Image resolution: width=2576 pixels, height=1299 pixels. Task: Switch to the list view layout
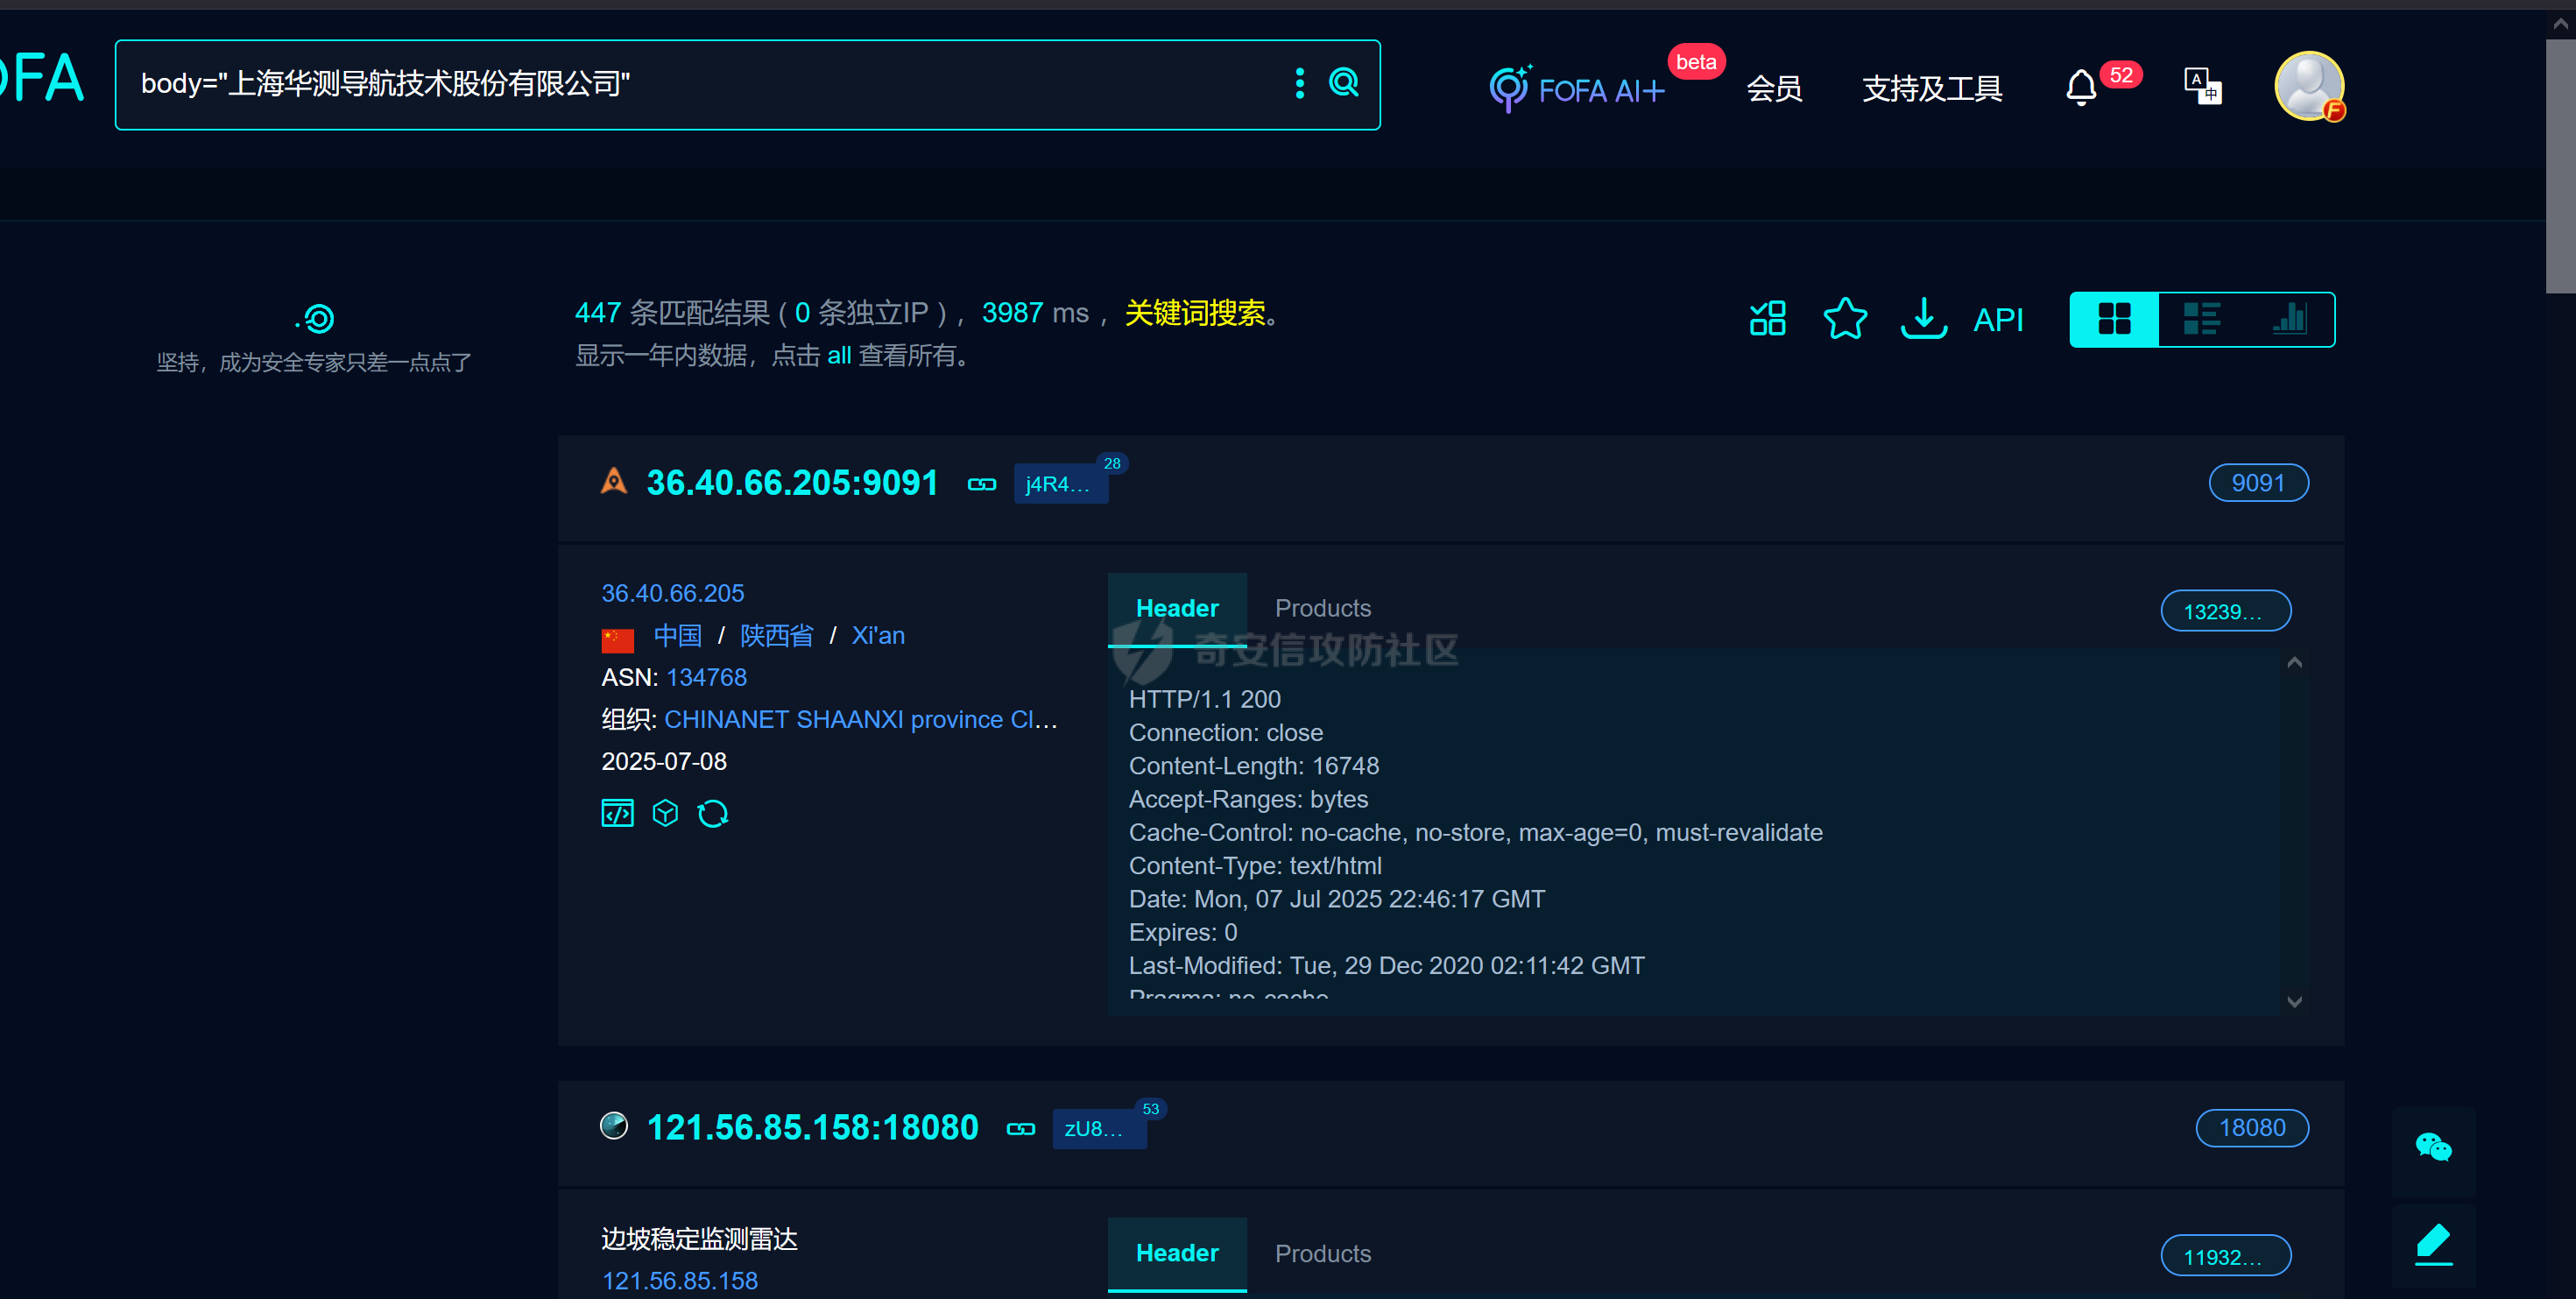tap(2201, 320)
